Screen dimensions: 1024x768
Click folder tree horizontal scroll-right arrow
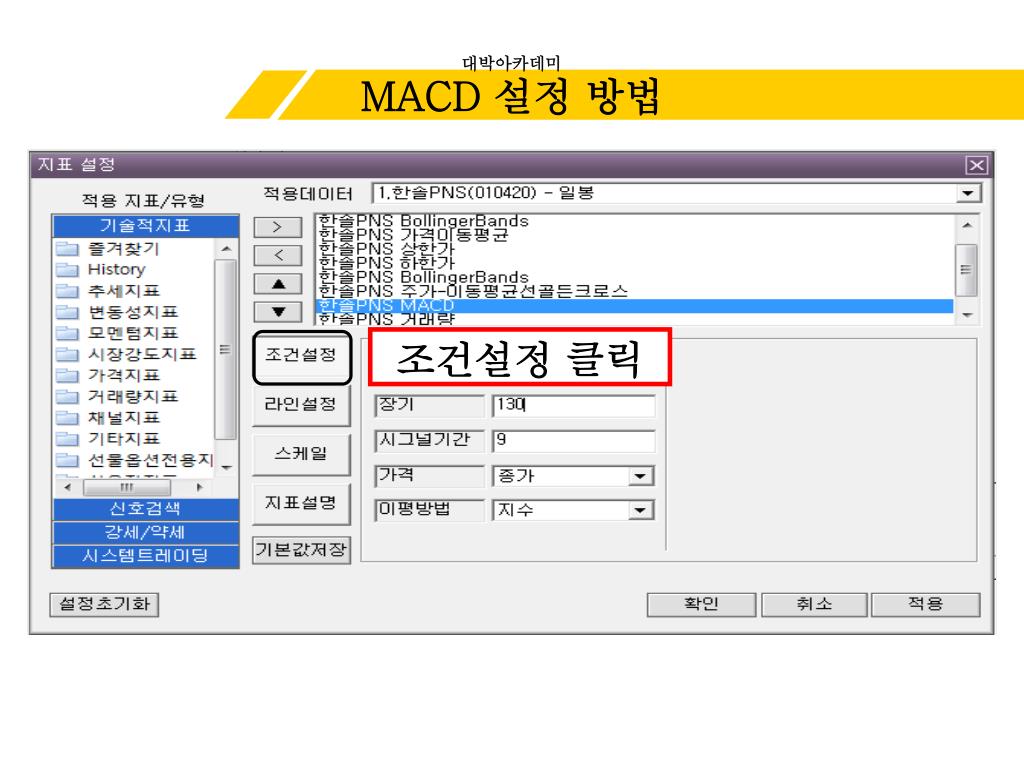(199, 487)
